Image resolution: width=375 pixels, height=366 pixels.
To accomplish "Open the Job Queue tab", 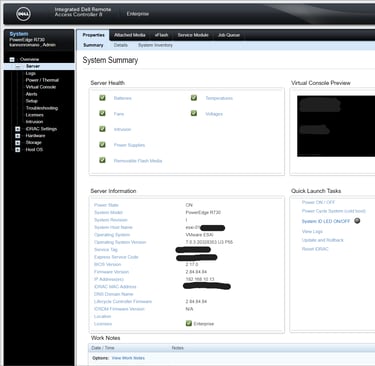I will (229, 35).
